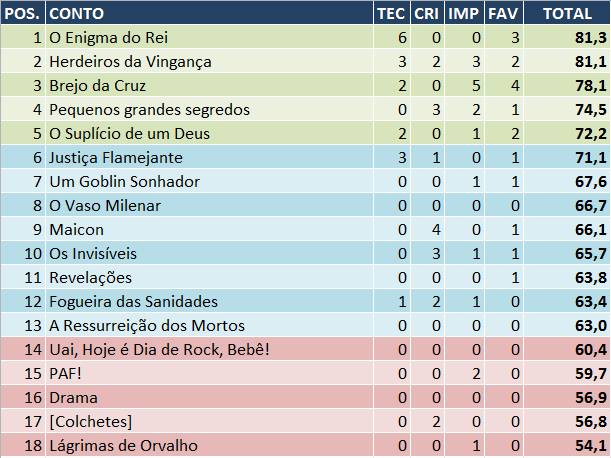Click the Lágrimas de Orvalho title cell
The width and height of the screenshot is (611, 458).
(x=123, y=445)
